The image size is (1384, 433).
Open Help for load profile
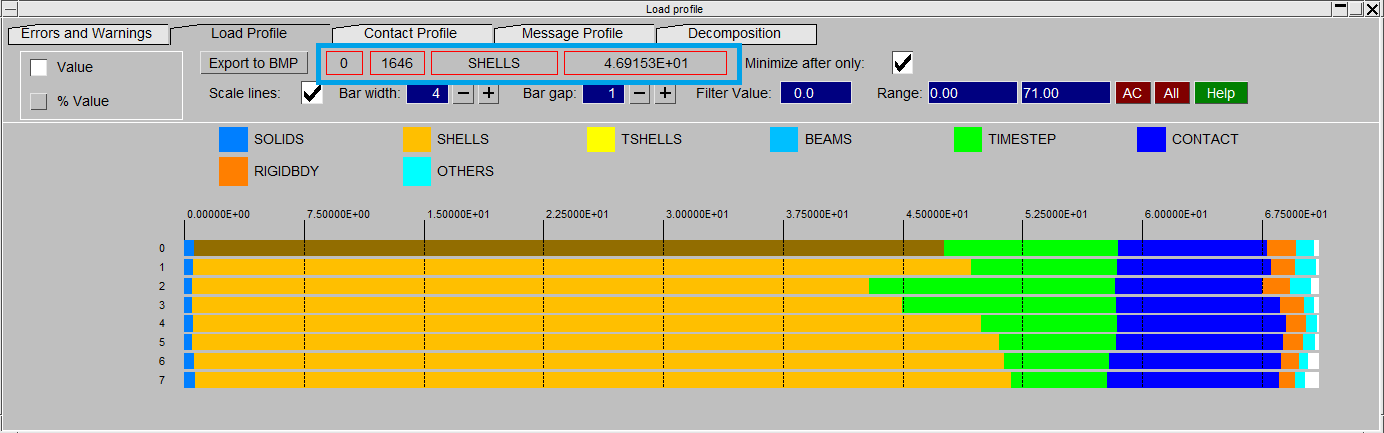point(1221,93)
